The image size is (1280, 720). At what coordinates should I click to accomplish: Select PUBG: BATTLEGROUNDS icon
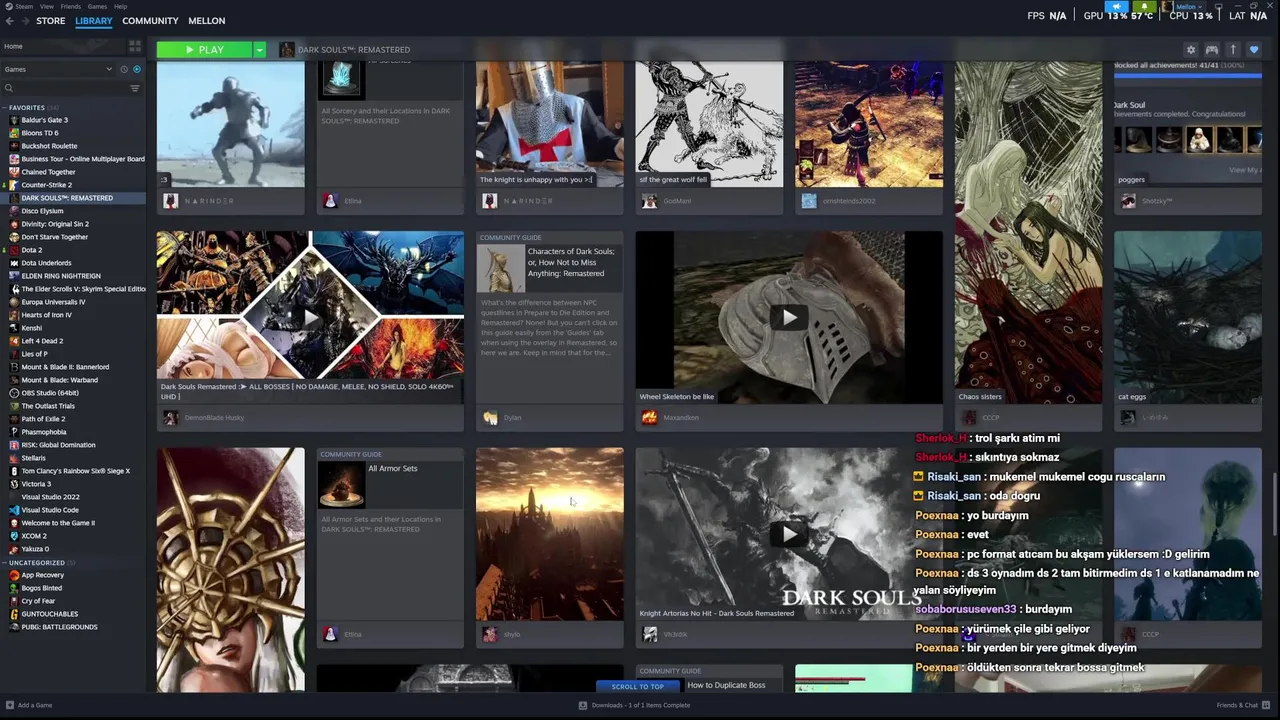tap(13, 627)
